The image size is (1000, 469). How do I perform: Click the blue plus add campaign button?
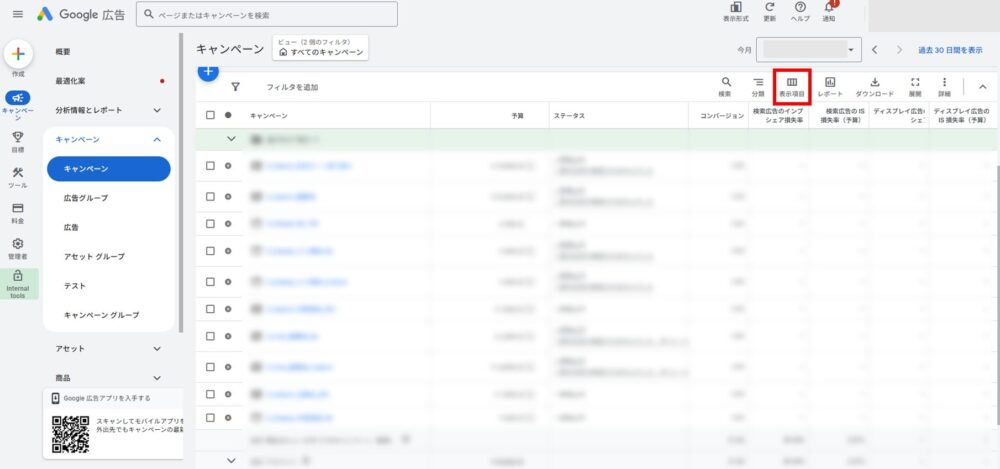click(207, 71)
